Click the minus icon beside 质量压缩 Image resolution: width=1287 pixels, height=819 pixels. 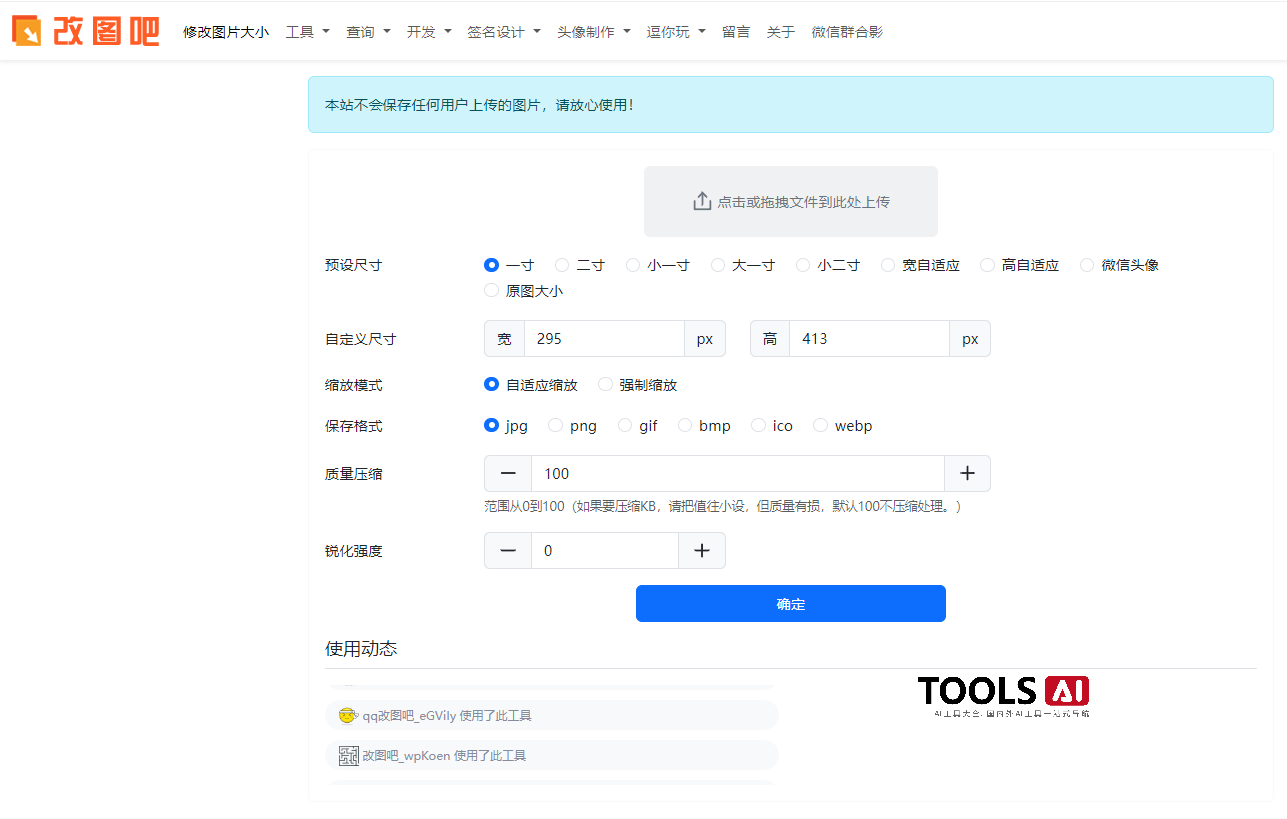coord(507,473)
